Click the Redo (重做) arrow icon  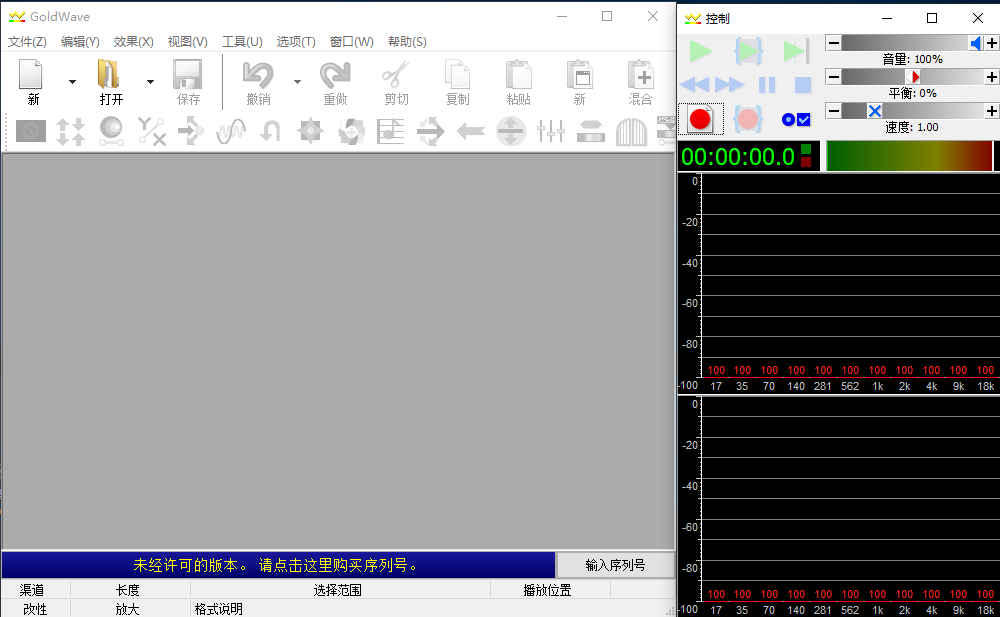(x=335, y=75)
